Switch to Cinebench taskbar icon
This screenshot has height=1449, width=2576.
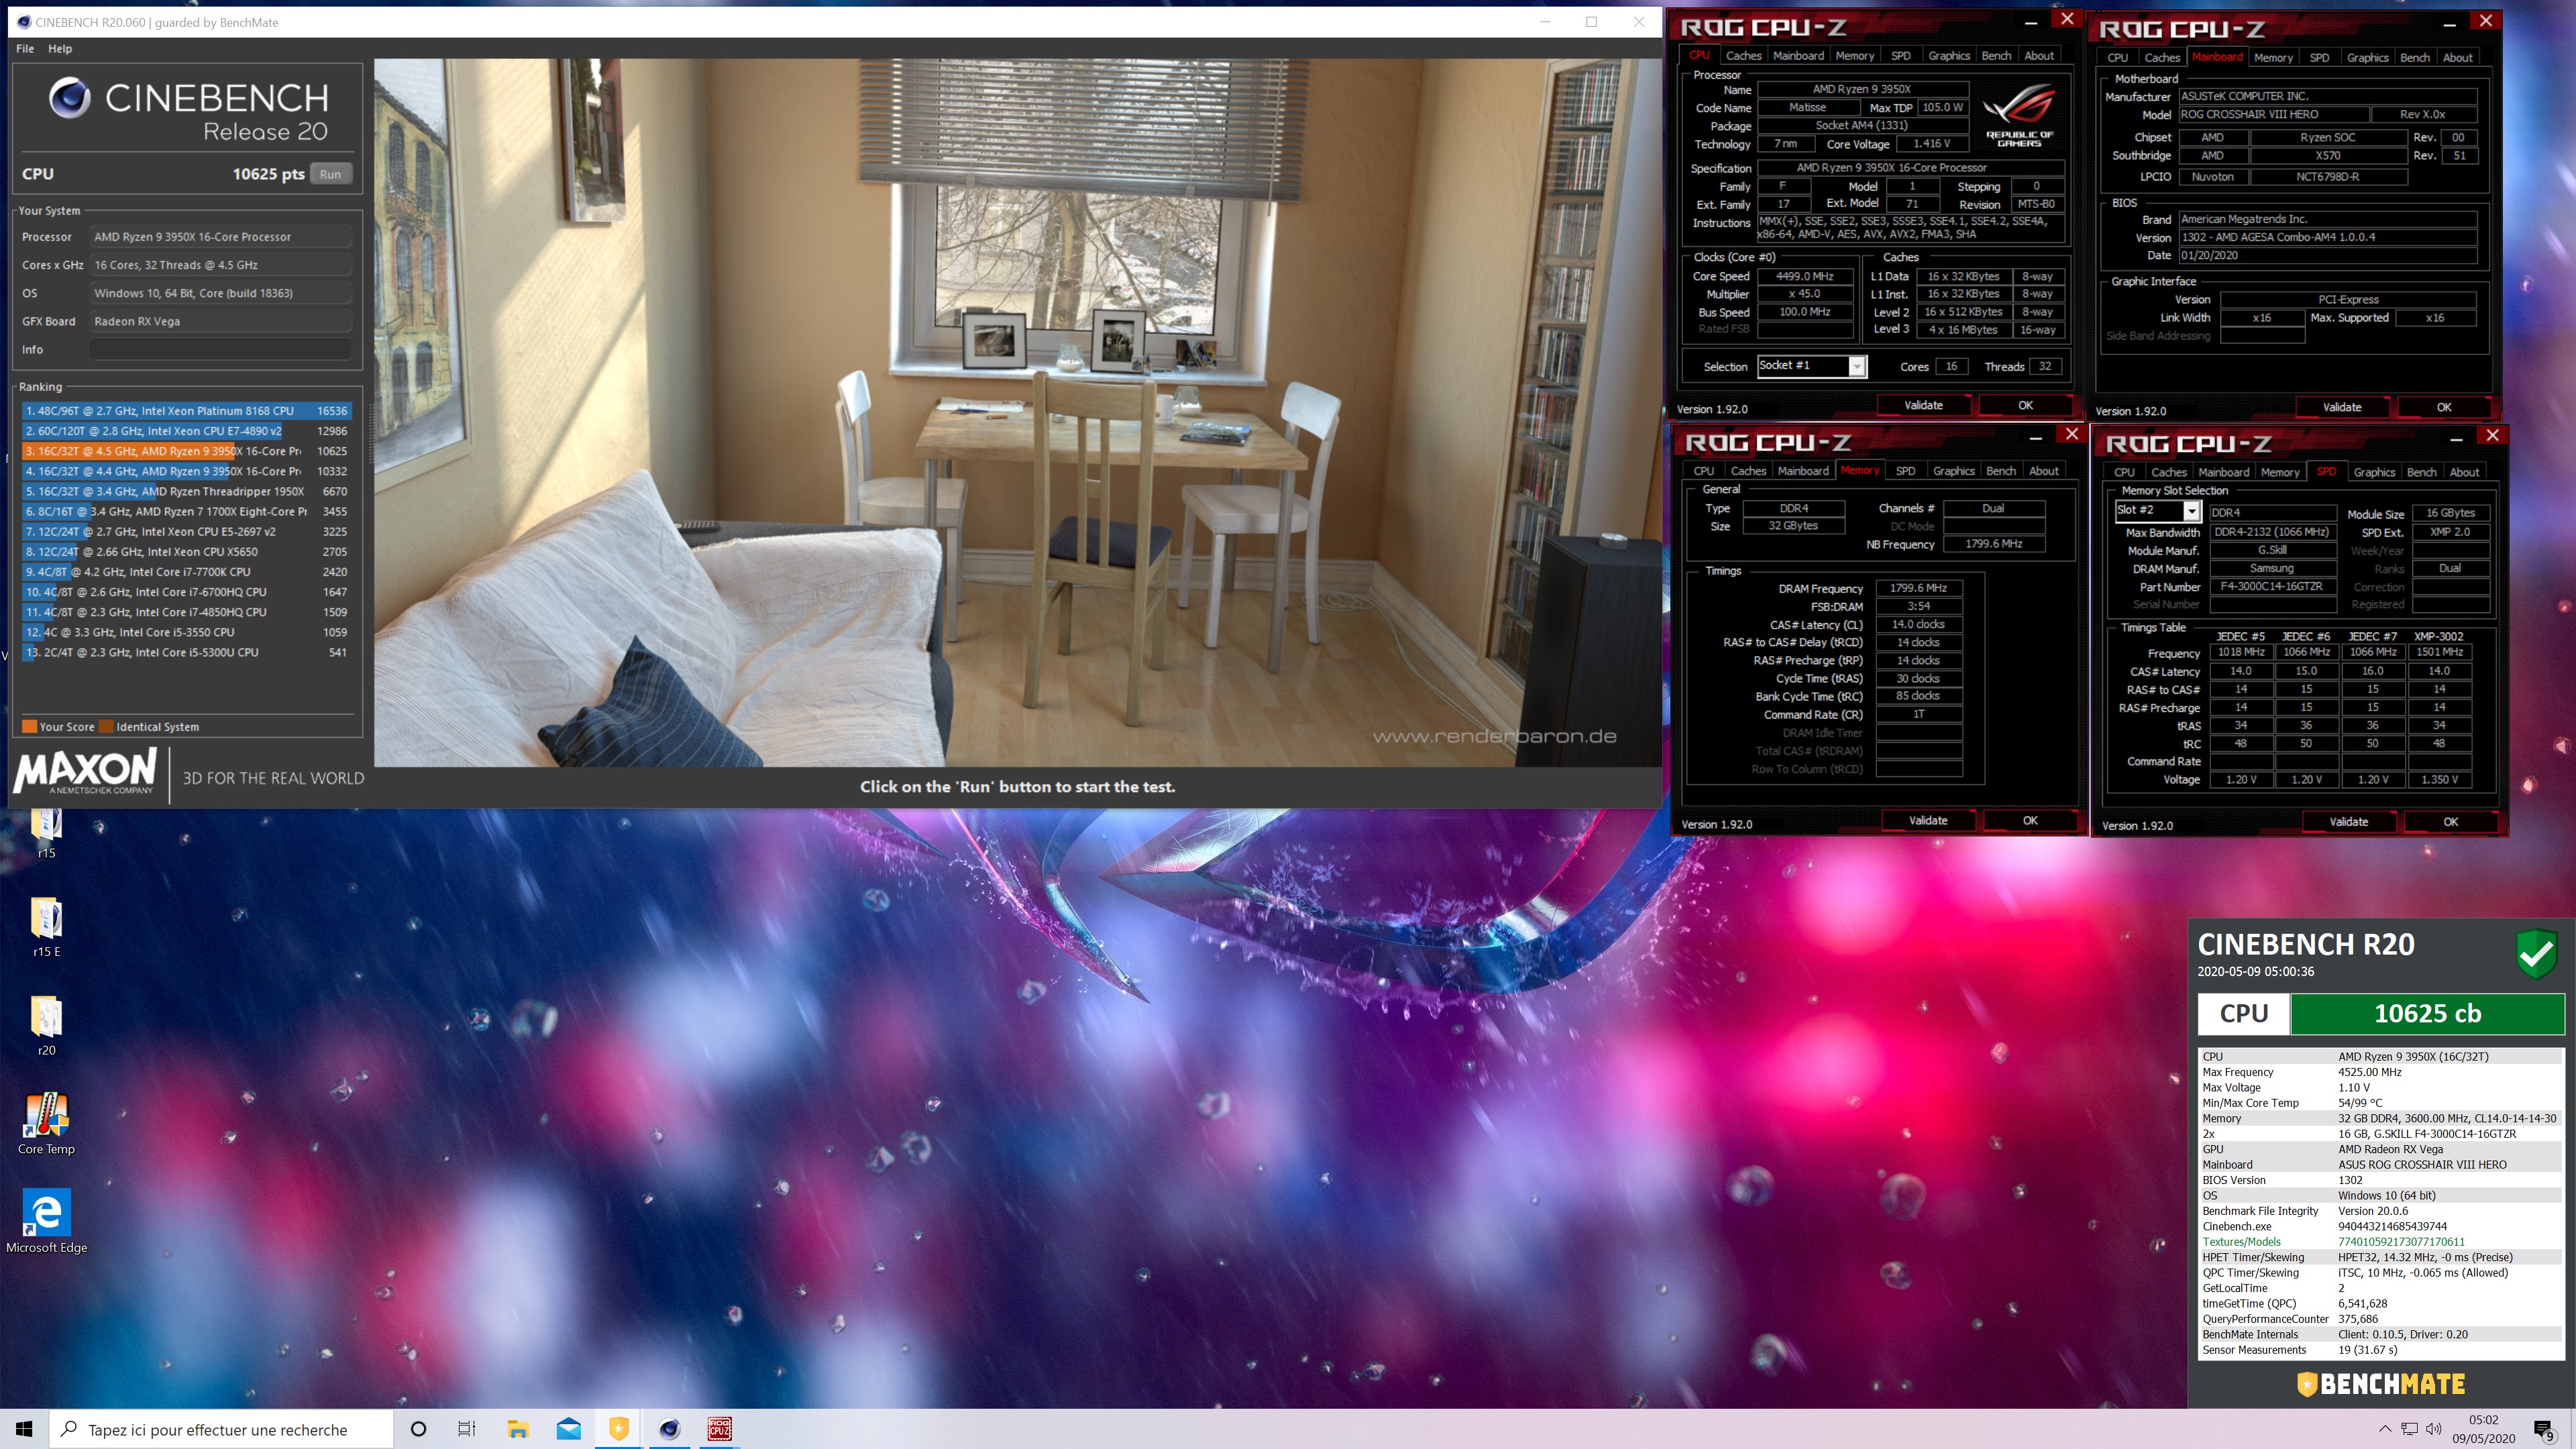click(x=669, y=1429)
